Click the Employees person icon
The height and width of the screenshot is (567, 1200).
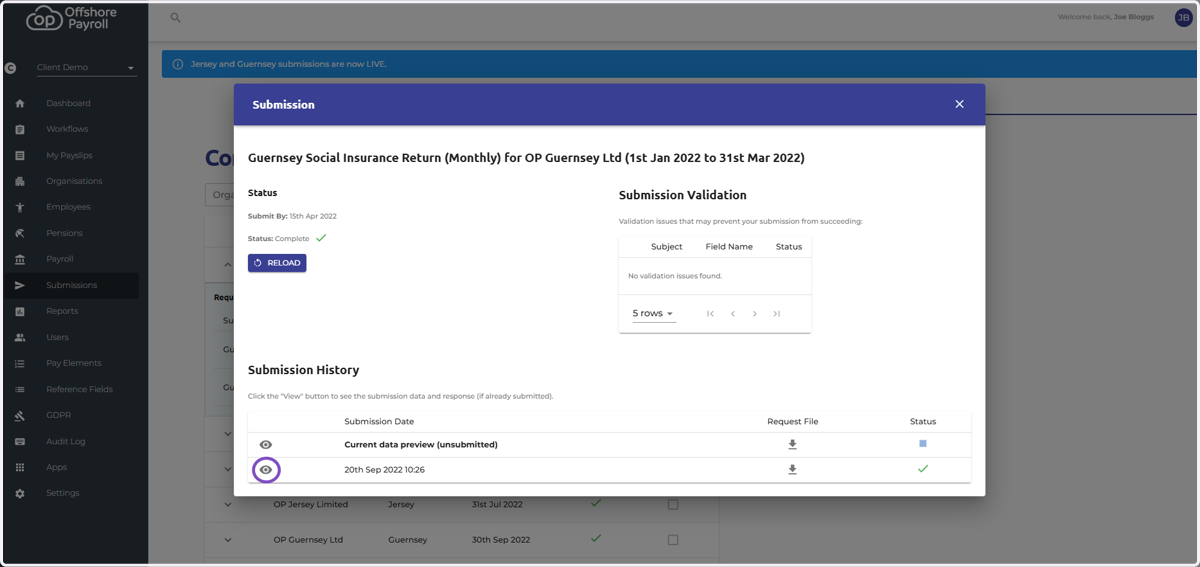click(x=20, y=207)
